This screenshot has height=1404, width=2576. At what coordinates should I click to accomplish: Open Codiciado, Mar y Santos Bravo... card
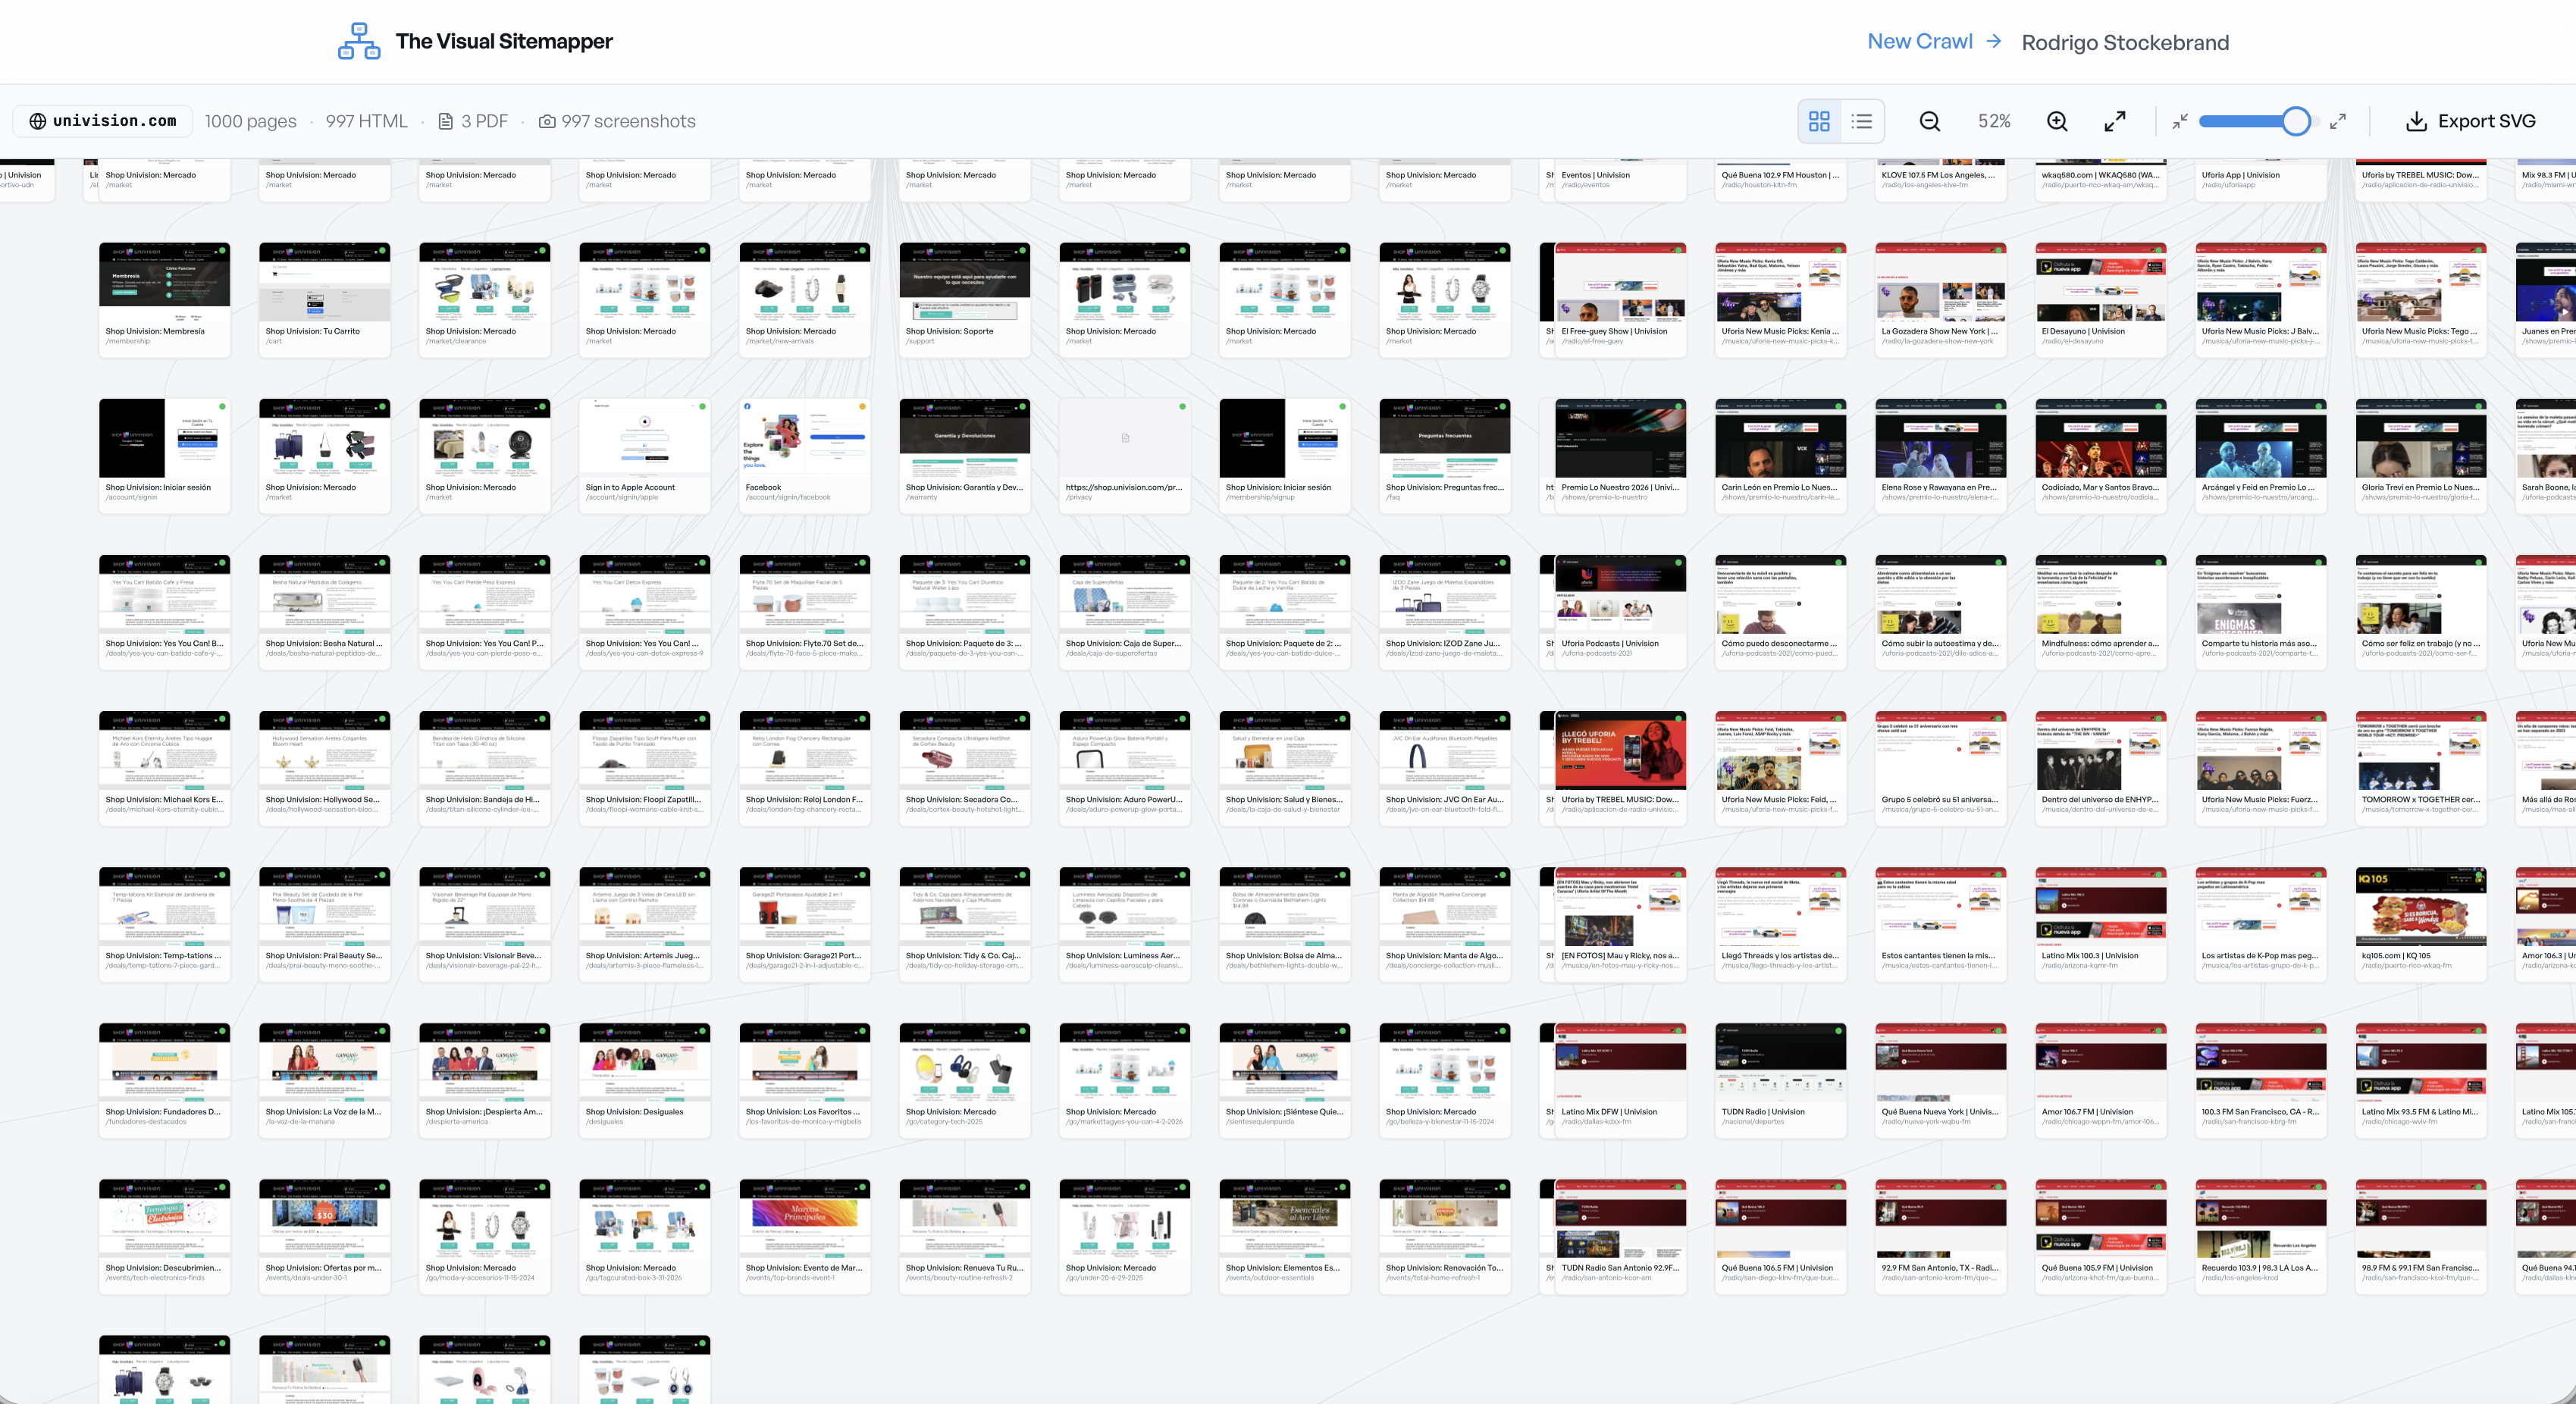pyautogui.click(x=2101, y=456)
